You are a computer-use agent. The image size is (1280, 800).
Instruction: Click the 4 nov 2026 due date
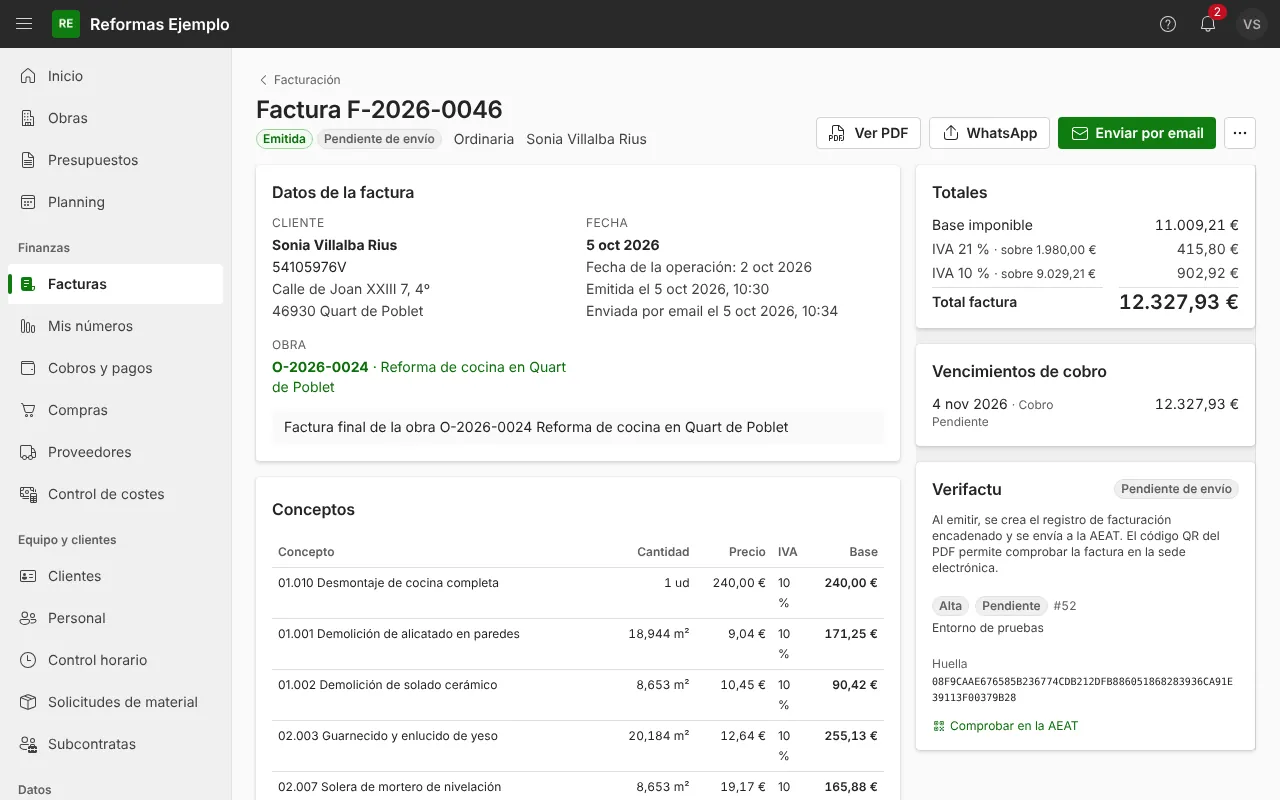pos(970,404)
